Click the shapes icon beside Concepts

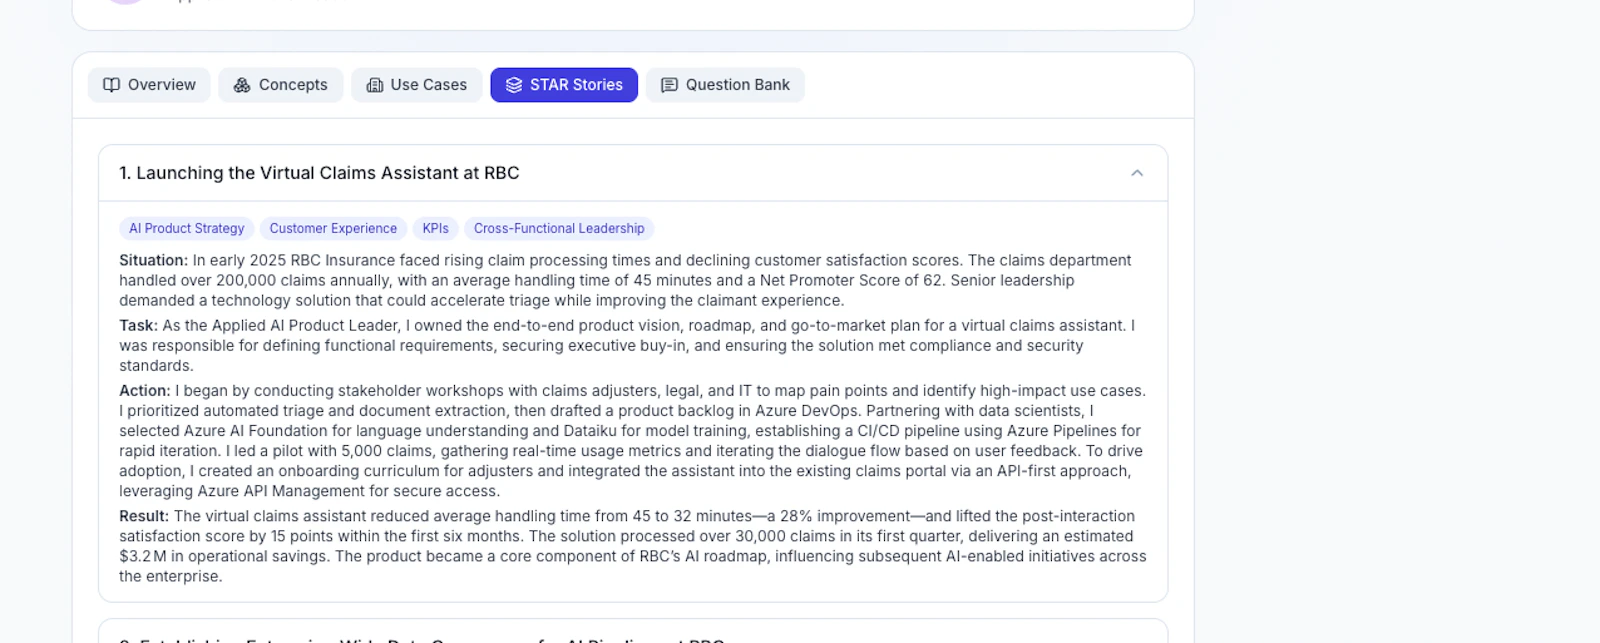tap(242, 85)
